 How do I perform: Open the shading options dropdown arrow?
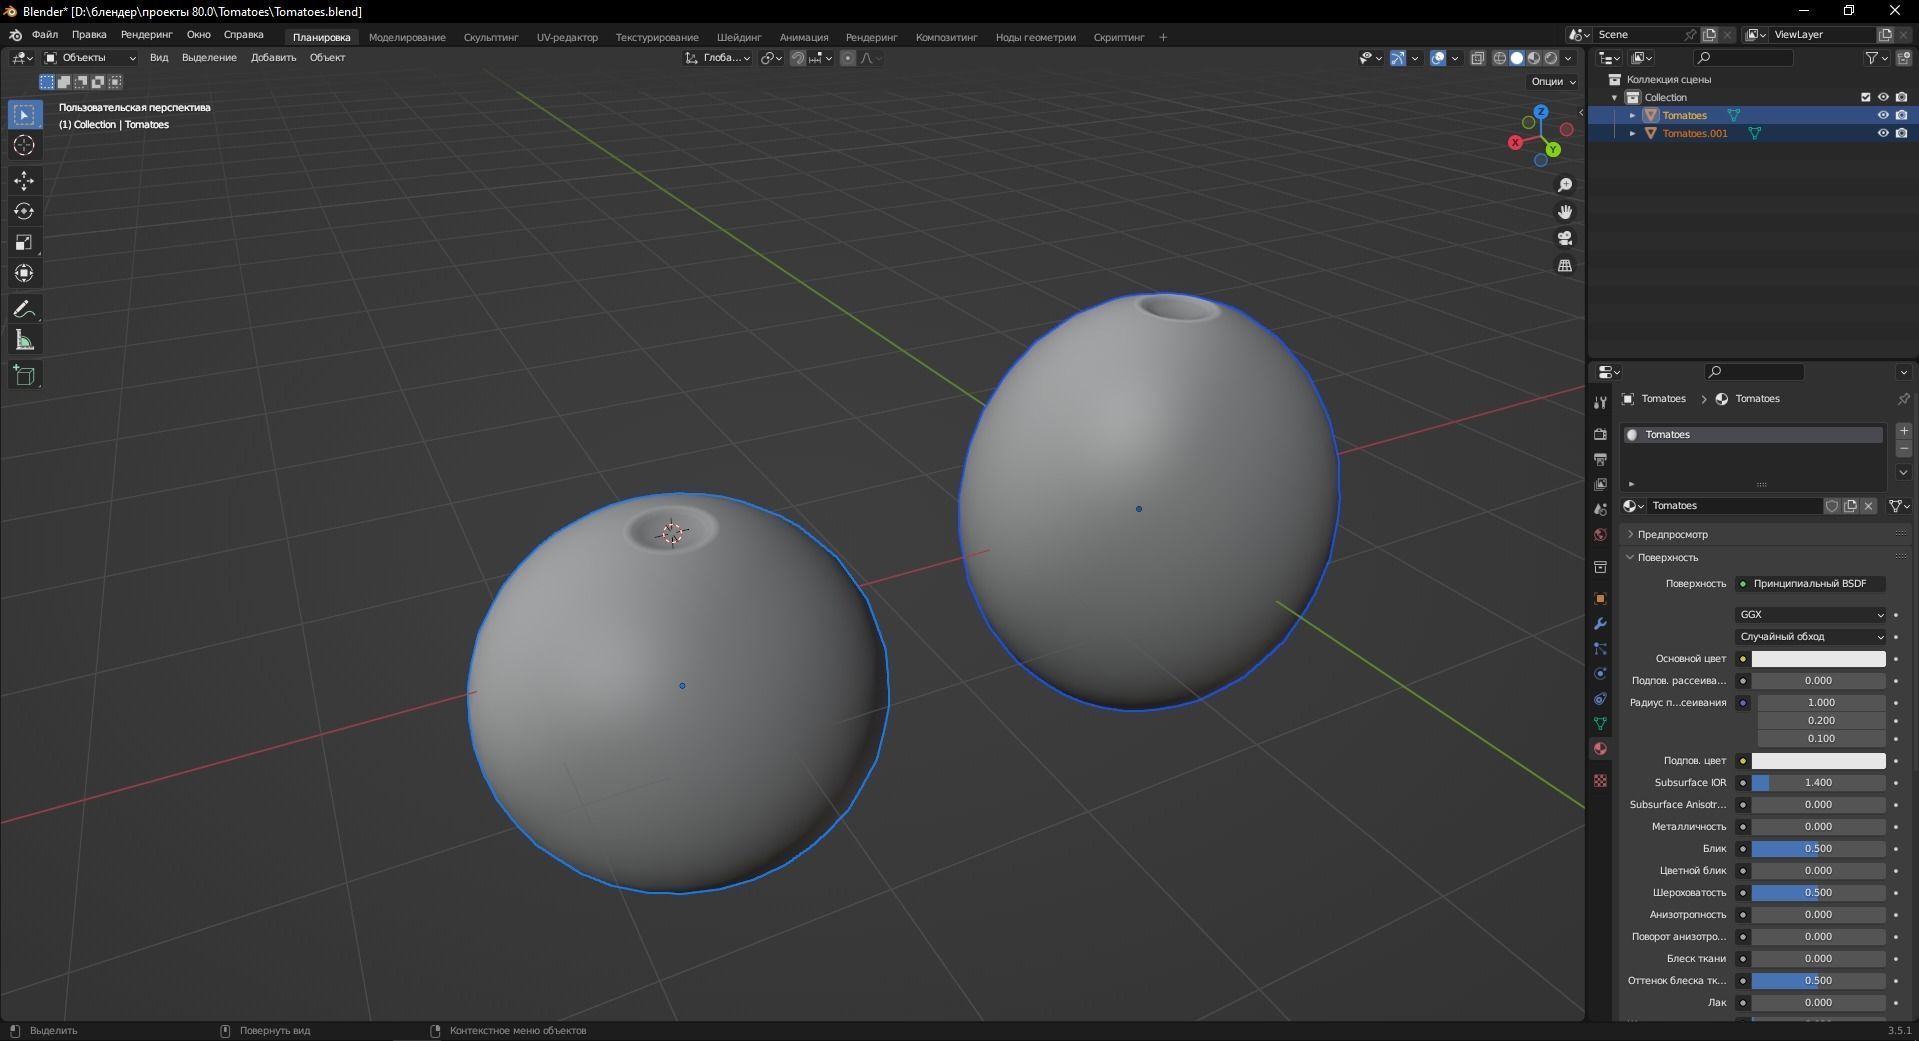coord(1569,58)
